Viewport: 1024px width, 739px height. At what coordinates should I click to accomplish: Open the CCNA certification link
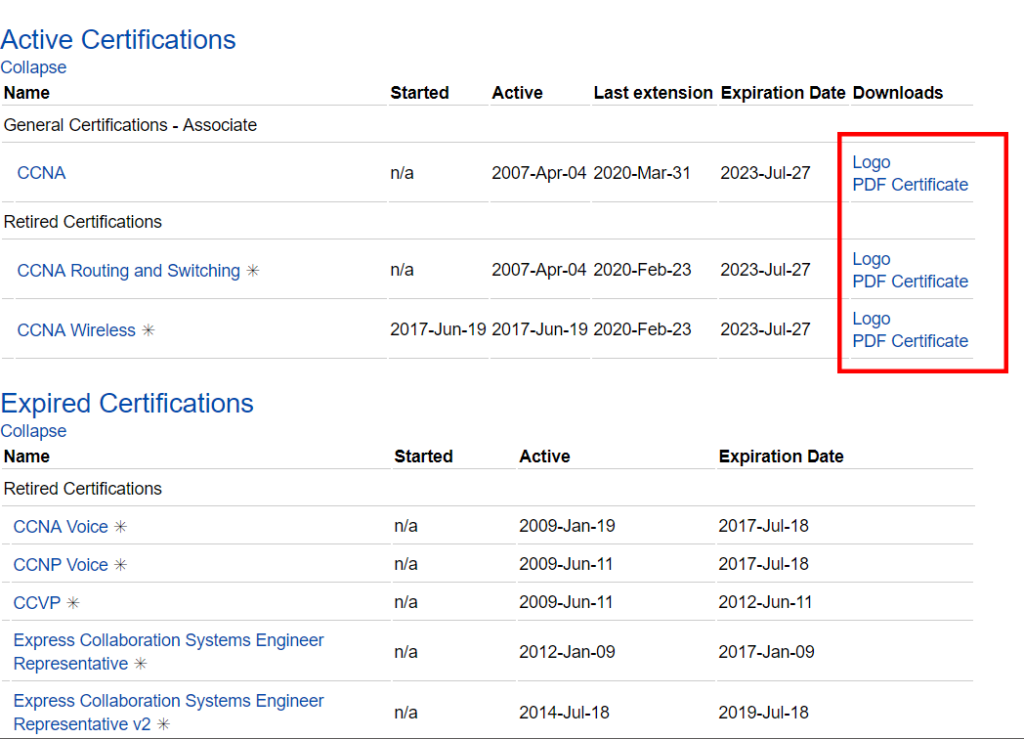(x=41, y=173)
